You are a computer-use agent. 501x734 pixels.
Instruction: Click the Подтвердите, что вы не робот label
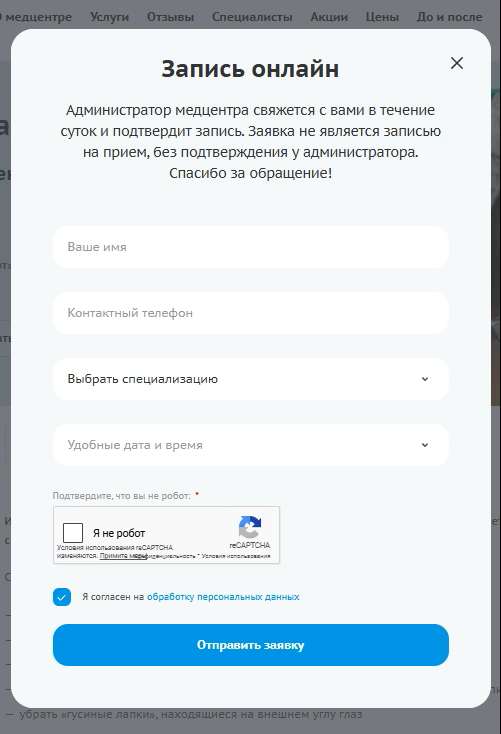121,496
